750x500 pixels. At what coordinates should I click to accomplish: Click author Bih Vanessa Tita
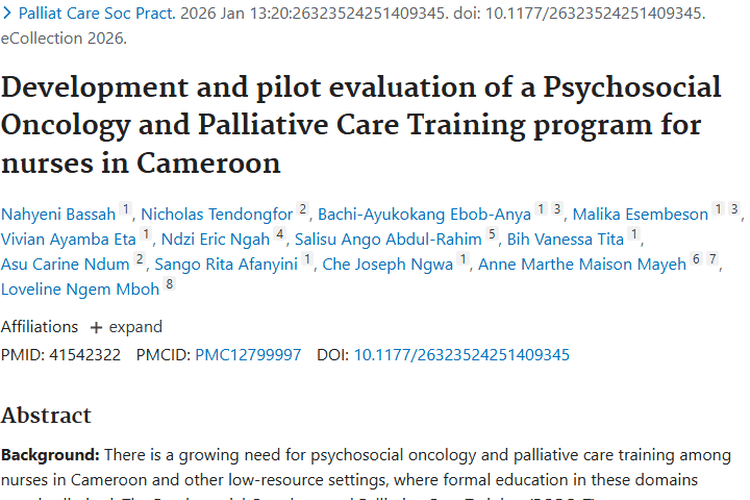click(565, 238)
